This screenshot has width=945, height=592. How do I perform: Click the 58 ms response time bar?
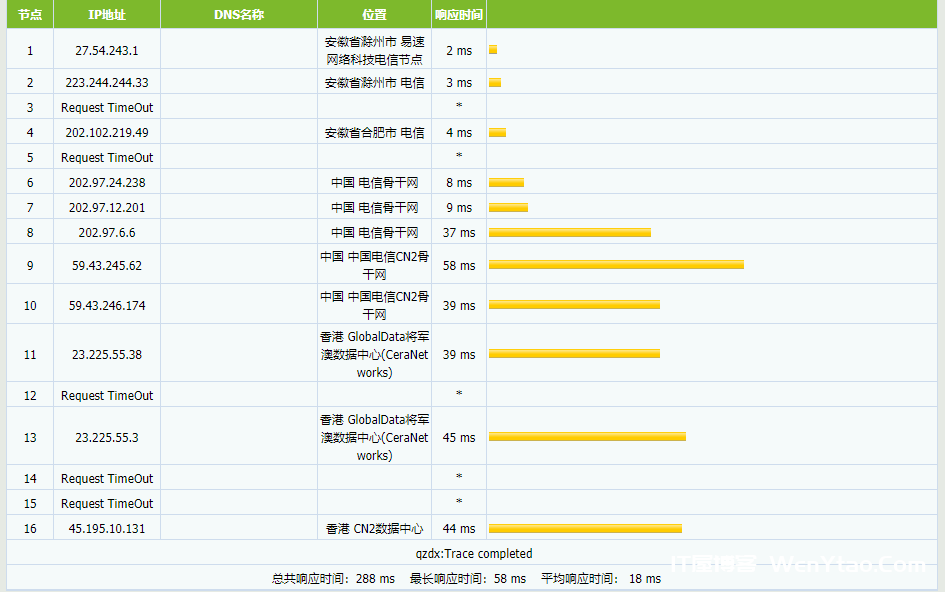point(616,265)
